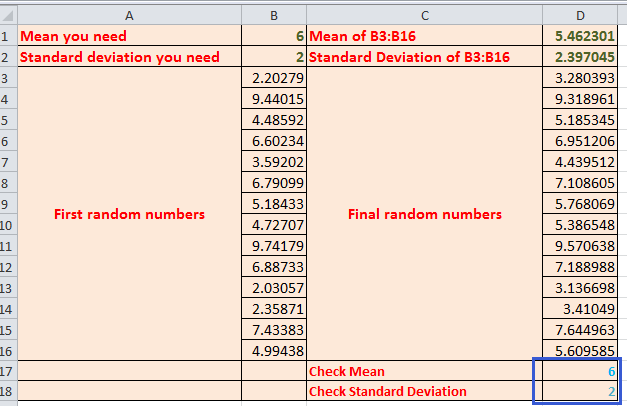The image size is (627, 406).
Task: Click 'Standard deviation you need' cell
Action: pos(130,56)
